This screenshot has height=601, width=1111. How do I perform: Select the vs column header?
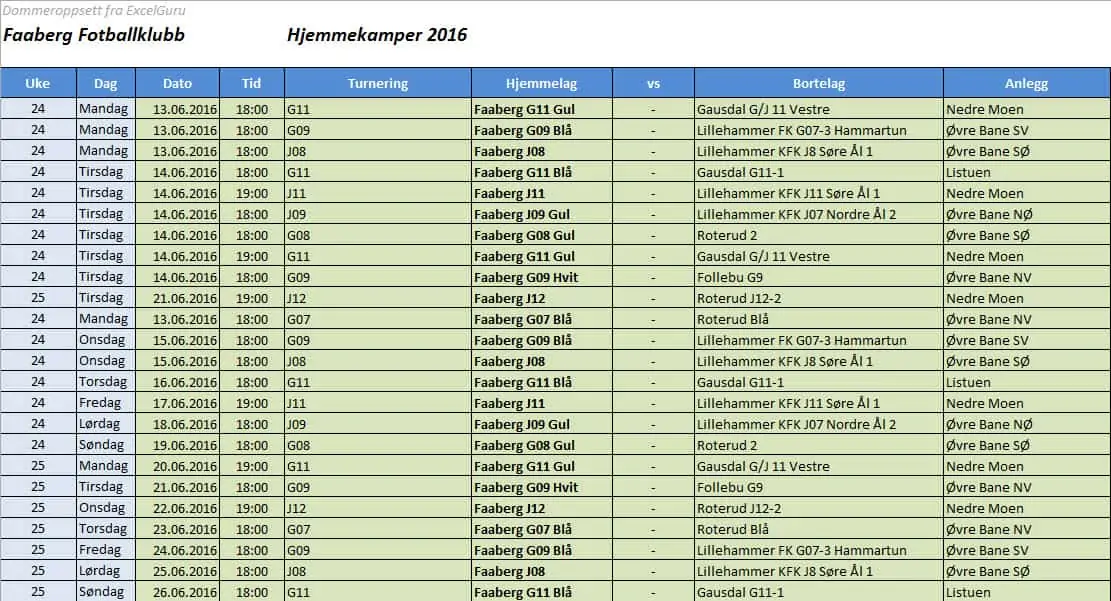click(x=653, y=83)
